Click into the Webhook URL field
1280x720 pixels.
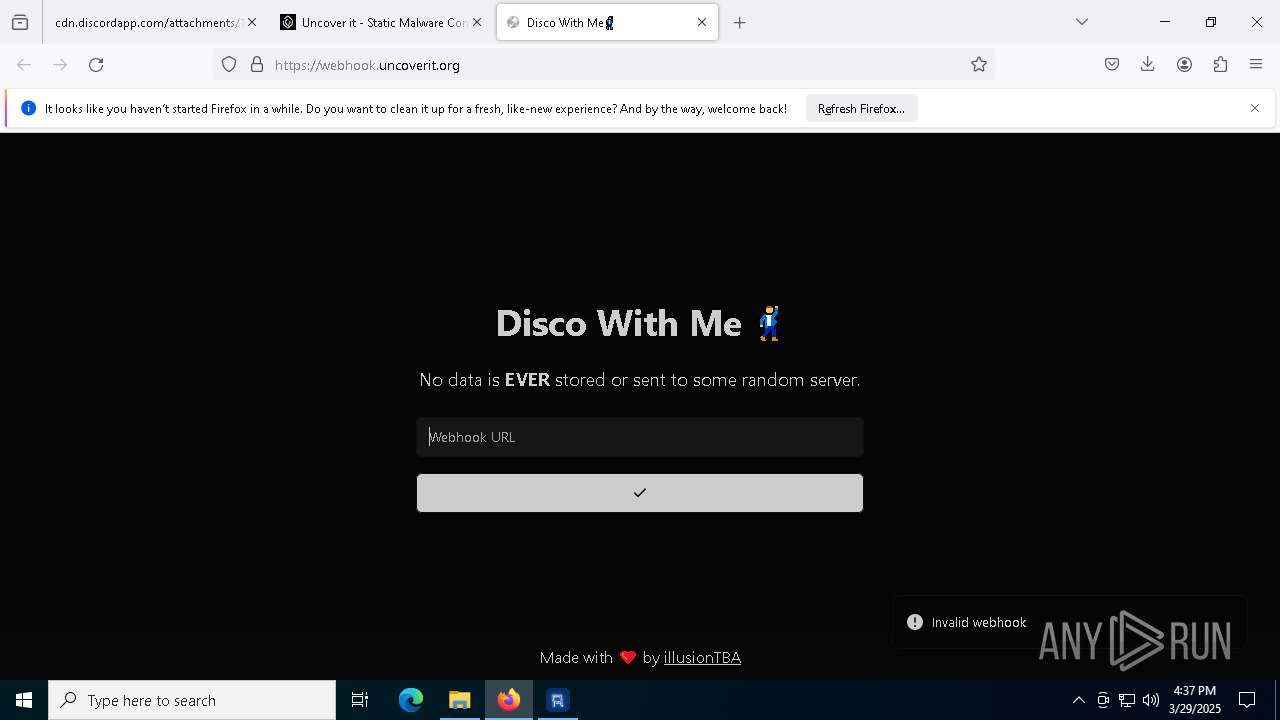(640, 437)
